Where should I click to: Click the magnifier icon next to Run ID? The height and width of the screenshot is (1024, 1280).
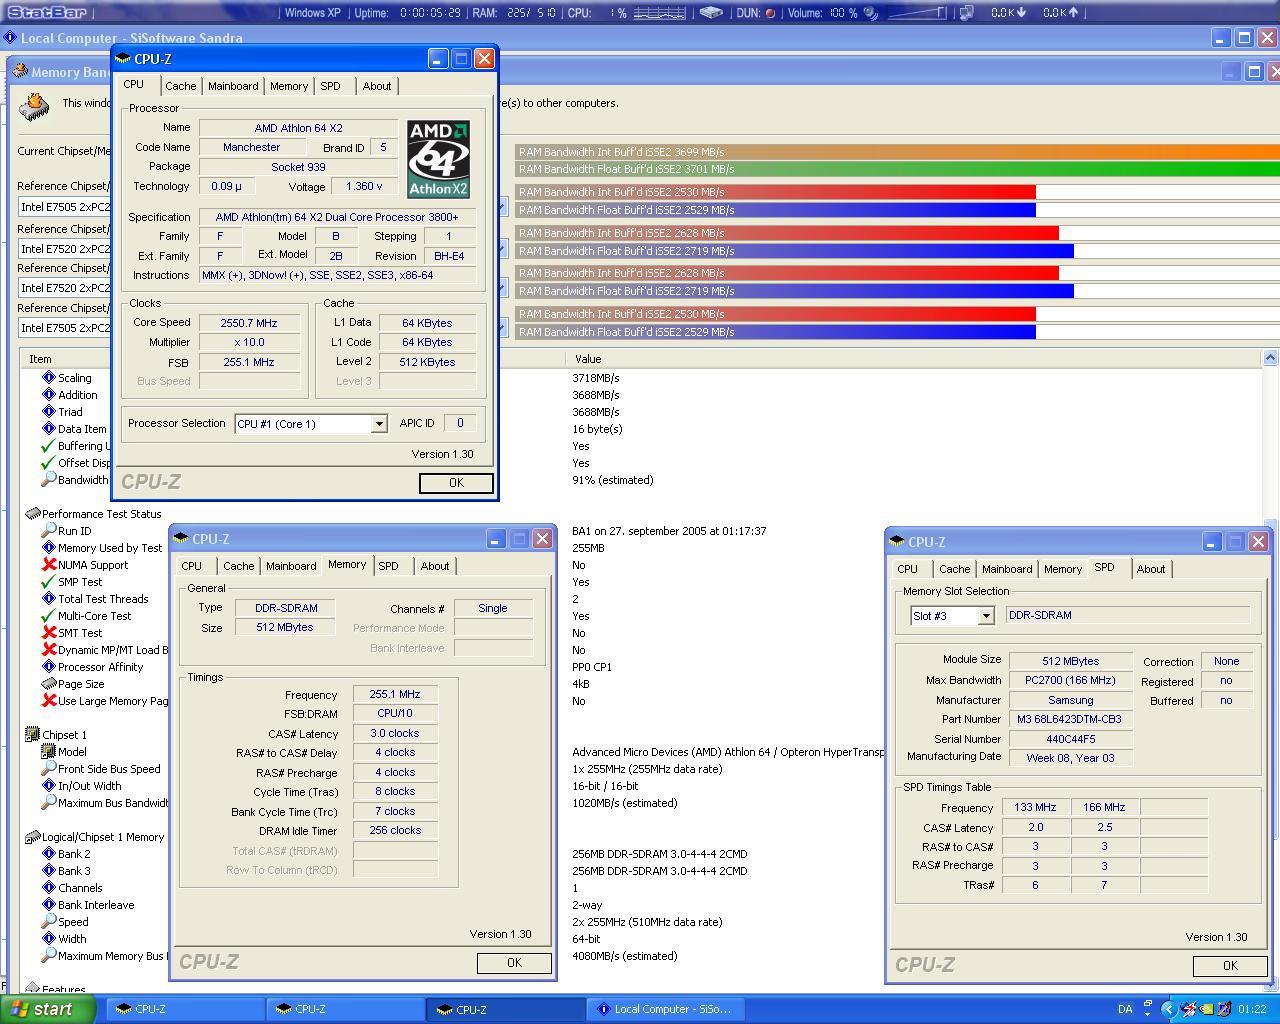click(x=48, y=531)
